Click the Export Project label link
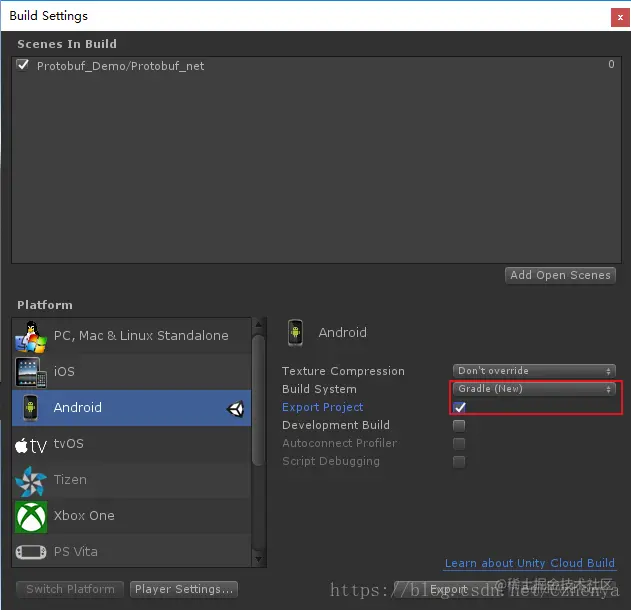 pyautogui.click(x=323, y=407)
